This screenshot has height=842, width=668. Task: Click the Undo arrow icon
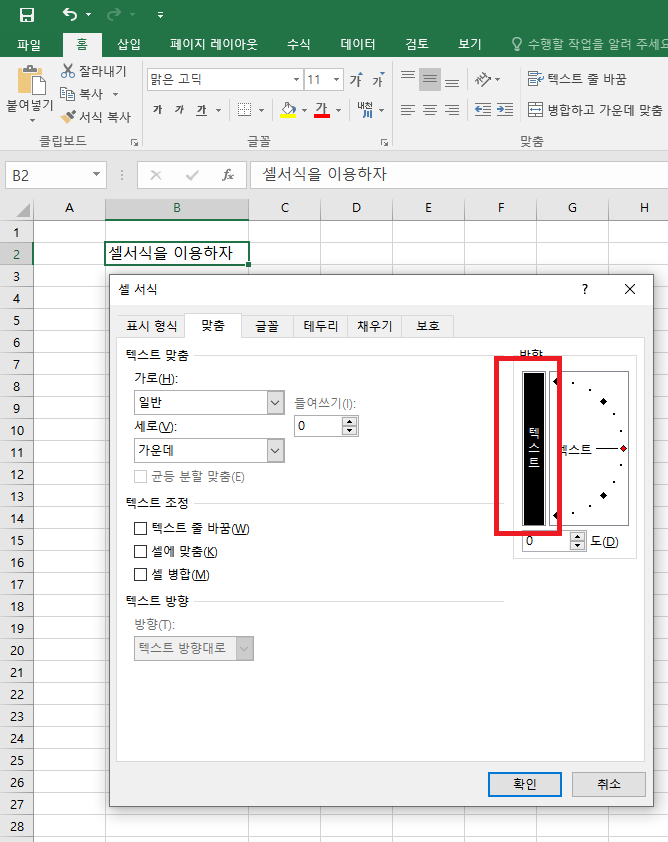point(70,14)
